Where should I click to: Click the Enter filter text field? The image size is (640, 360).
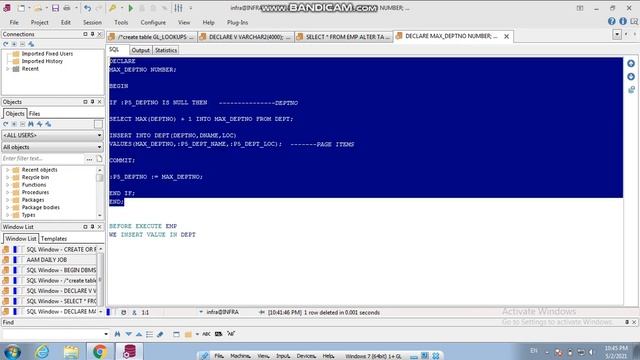(x=43, y=158)
